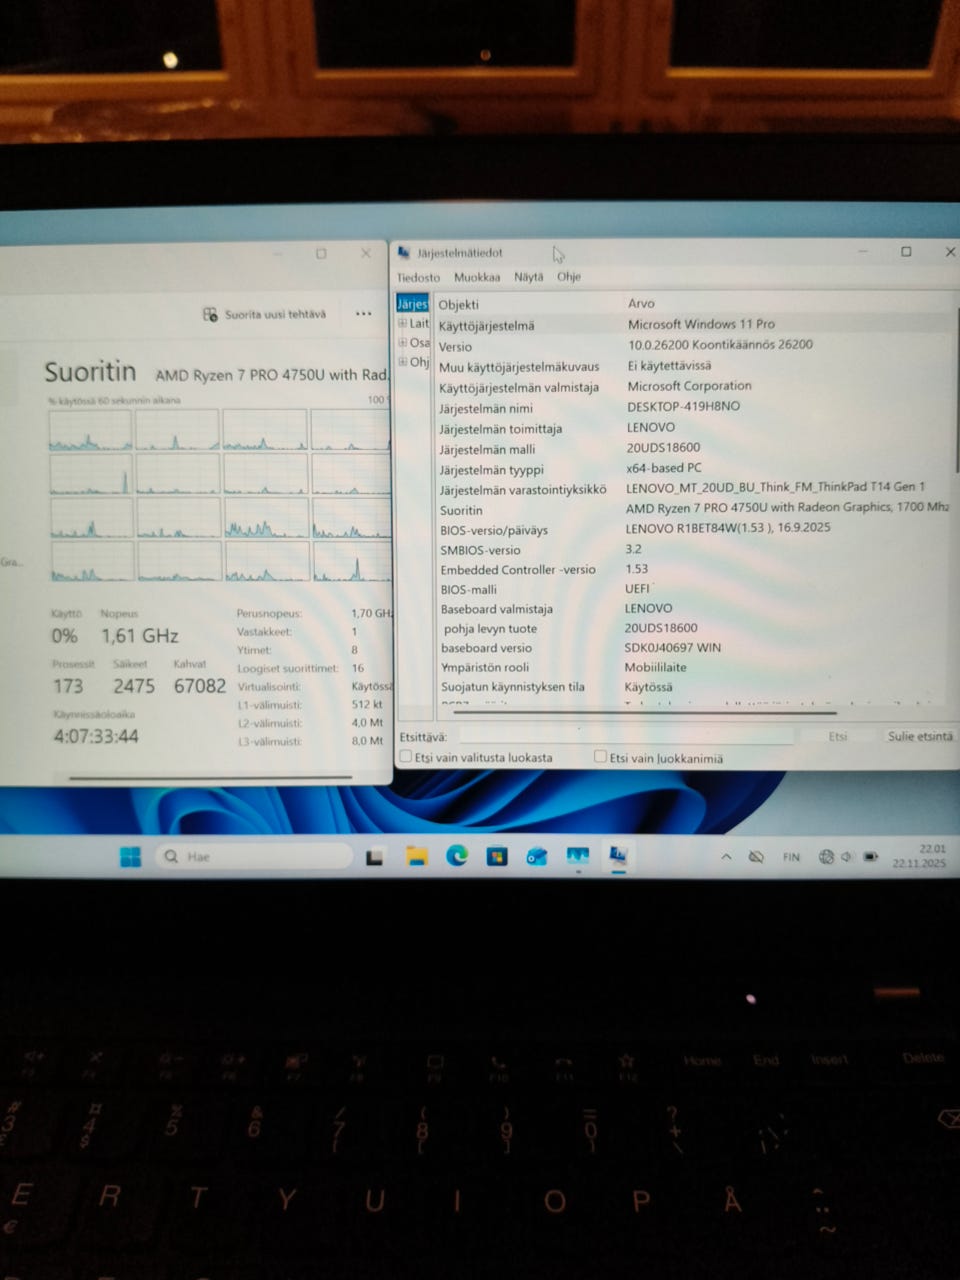Select the Järjestelmän nimi row

coord(694,407)
